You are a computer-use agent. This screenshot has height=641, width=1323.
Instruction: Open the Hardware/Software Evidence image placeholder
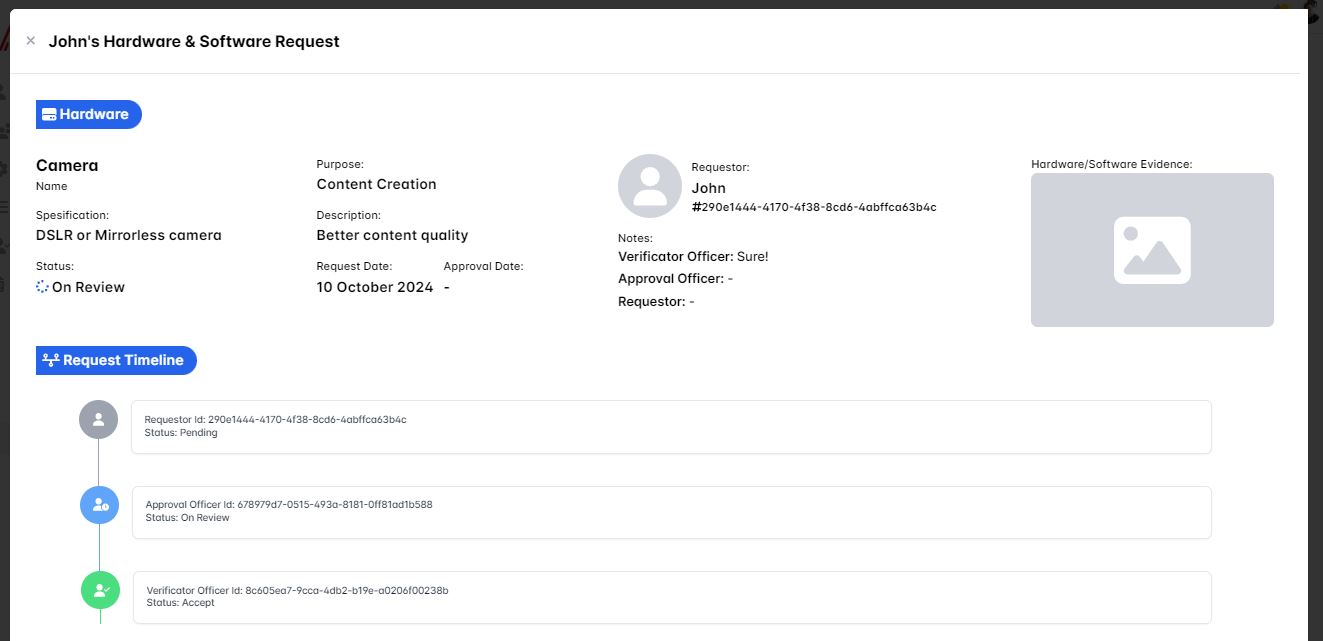tap(1152, 250)
